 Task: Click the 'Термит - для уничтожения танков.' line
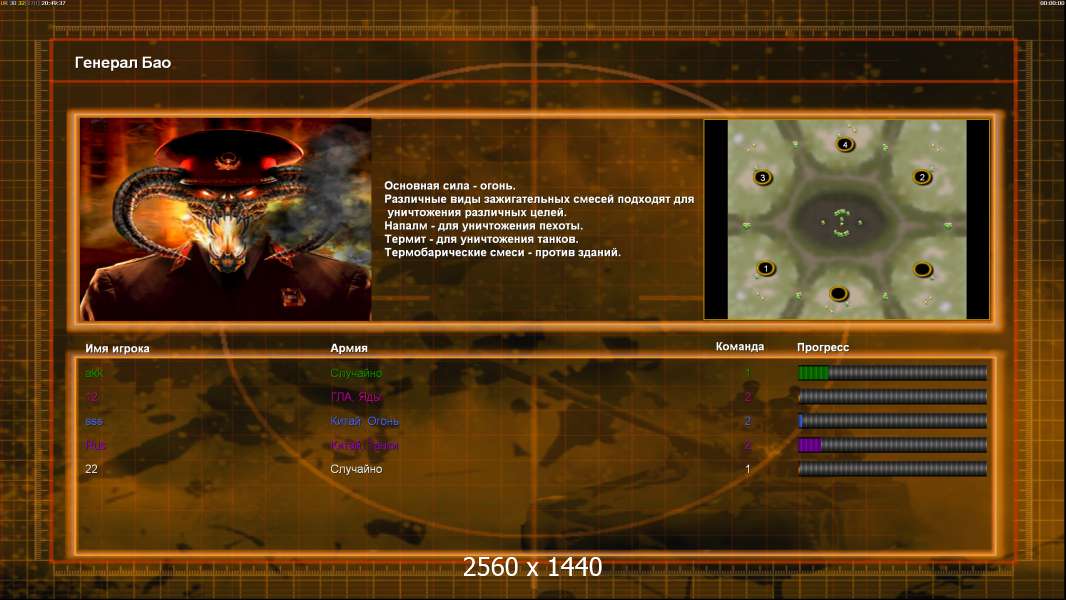pos(481,239)
